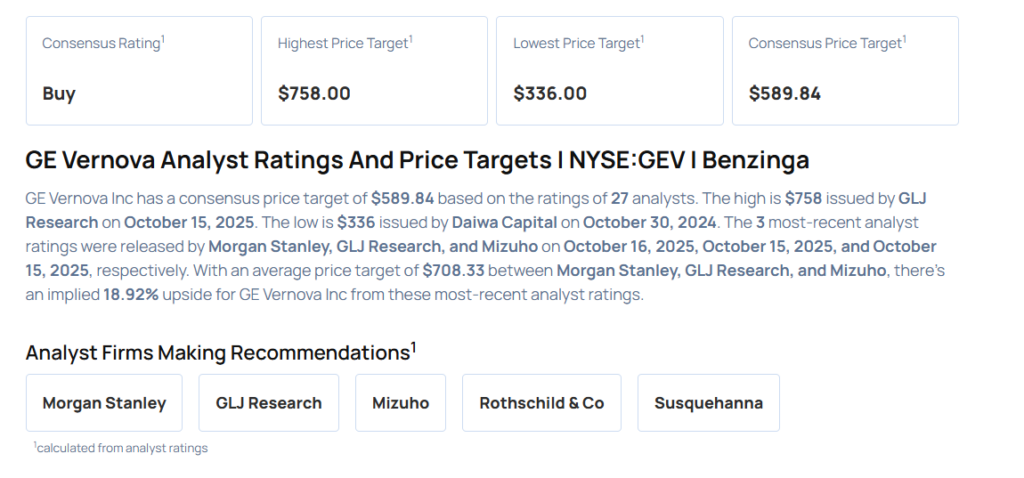Click the Highest Price Target card label
This screenshot has width=1024, height=478.
point(345,44)
